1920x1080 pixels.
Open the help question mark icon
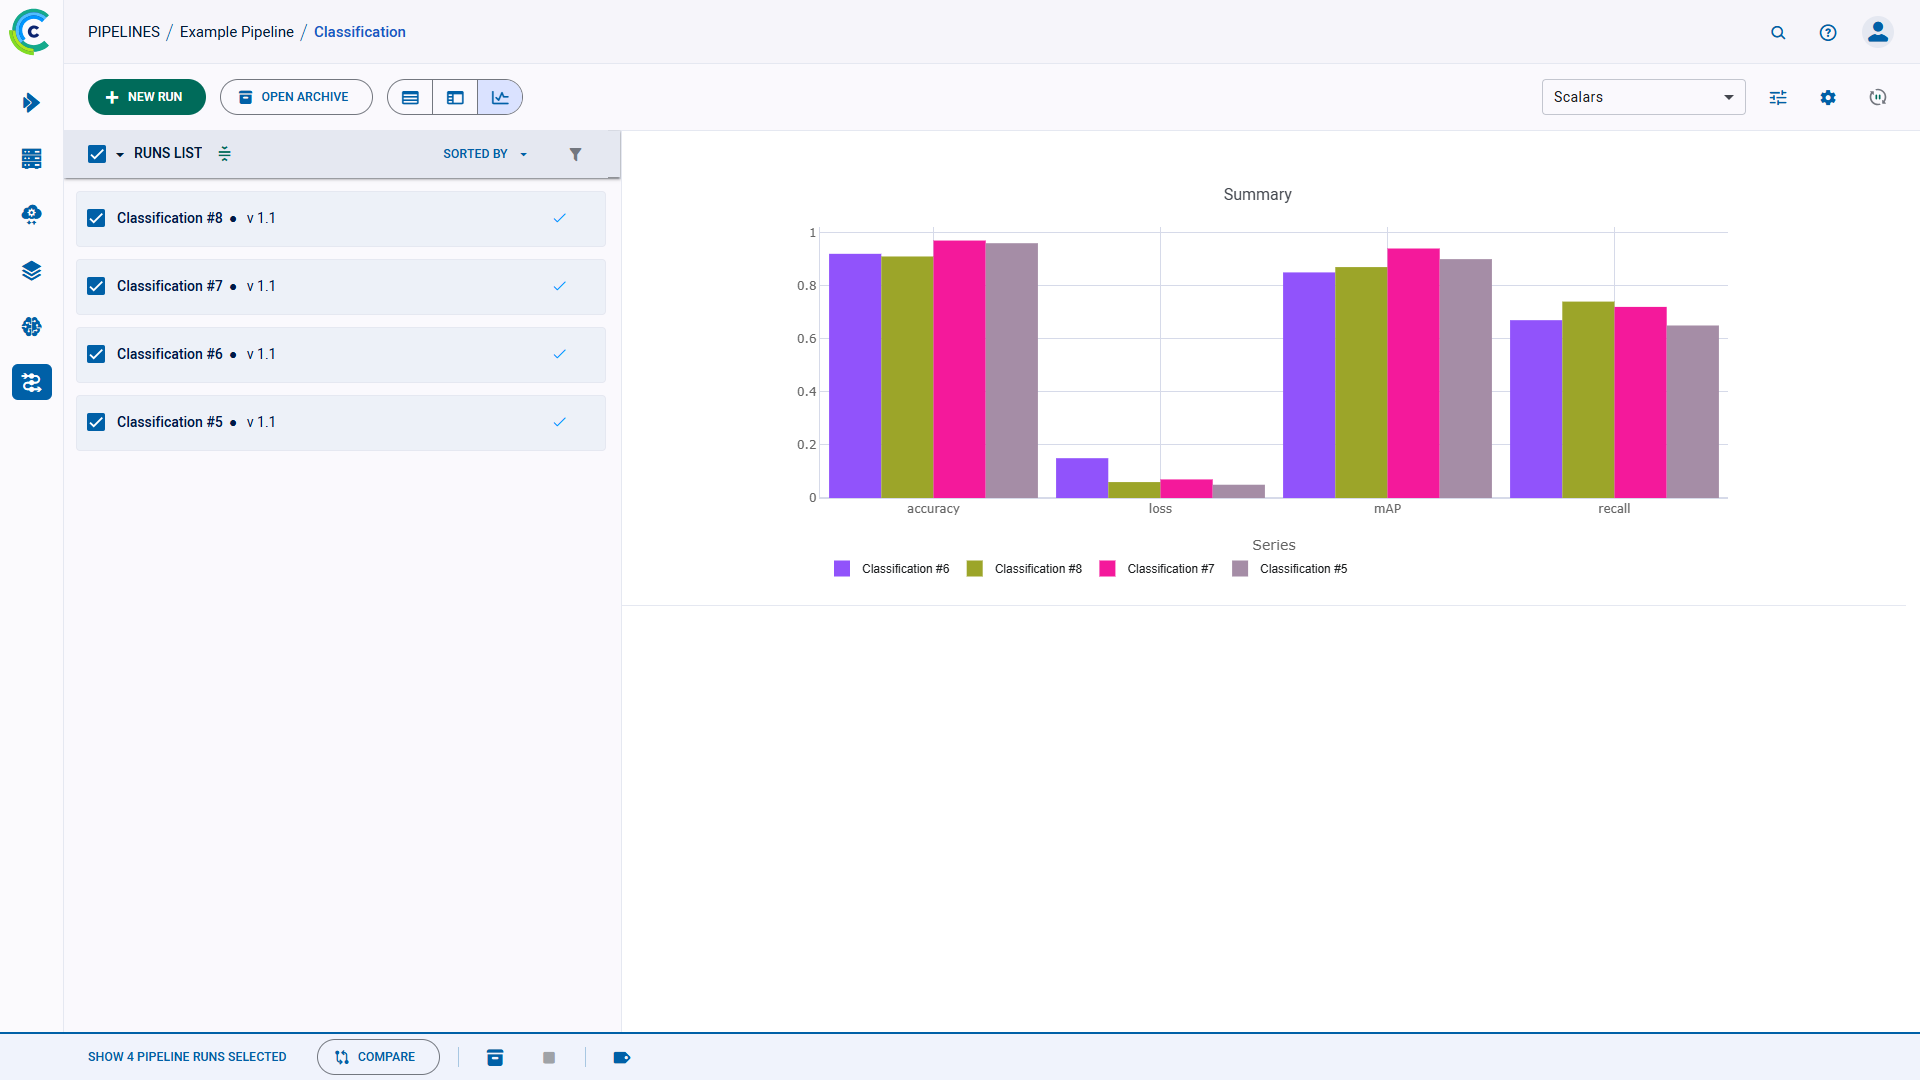(x=1828, y=32)
